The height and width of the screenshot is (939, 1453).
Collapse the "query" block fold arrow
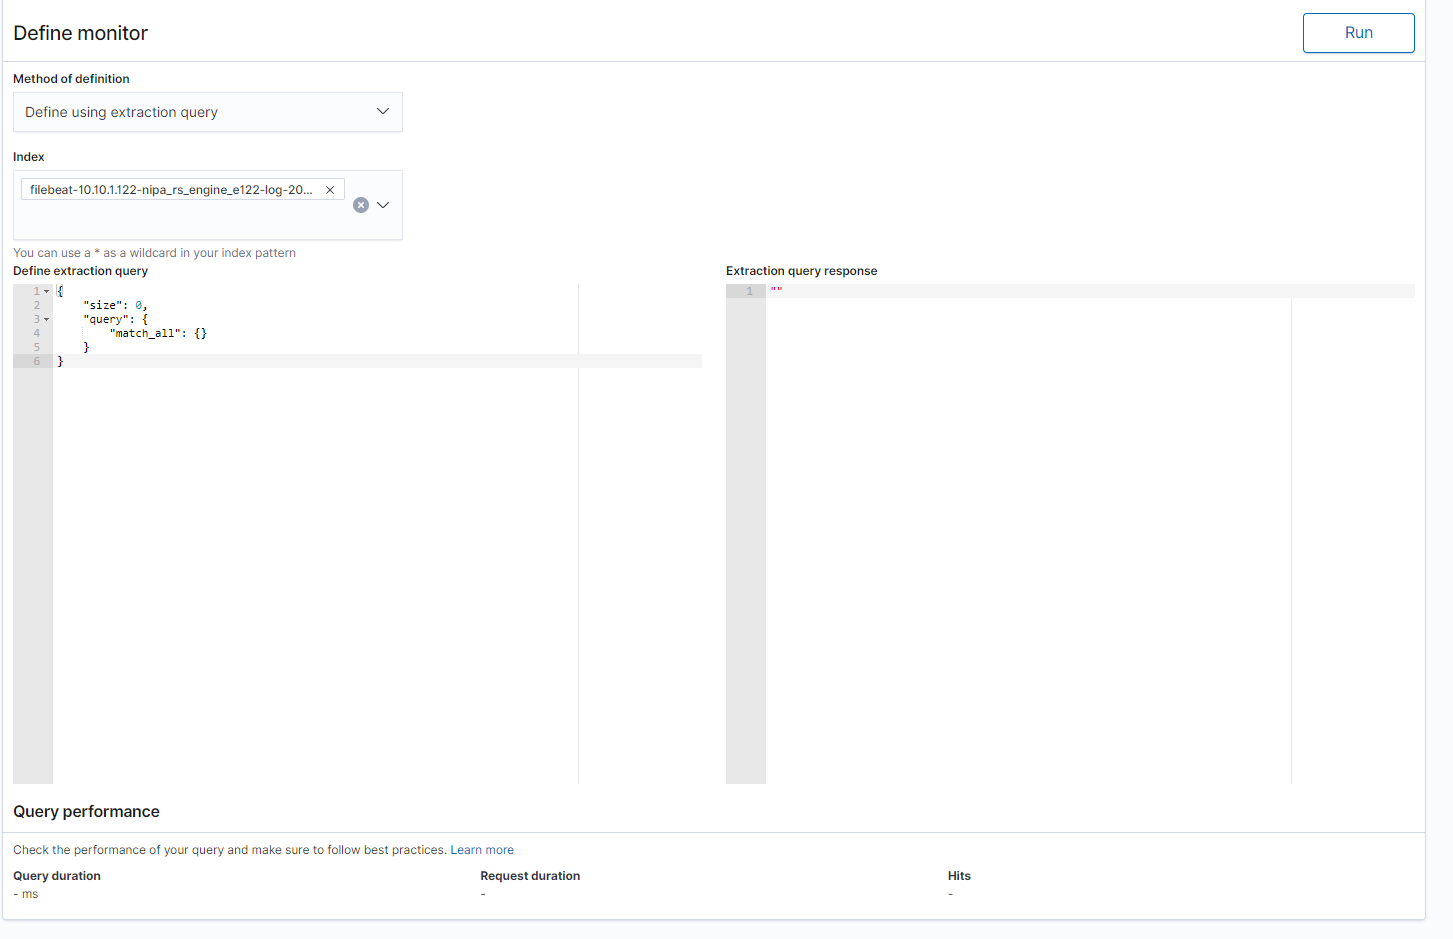coord(47,319)
